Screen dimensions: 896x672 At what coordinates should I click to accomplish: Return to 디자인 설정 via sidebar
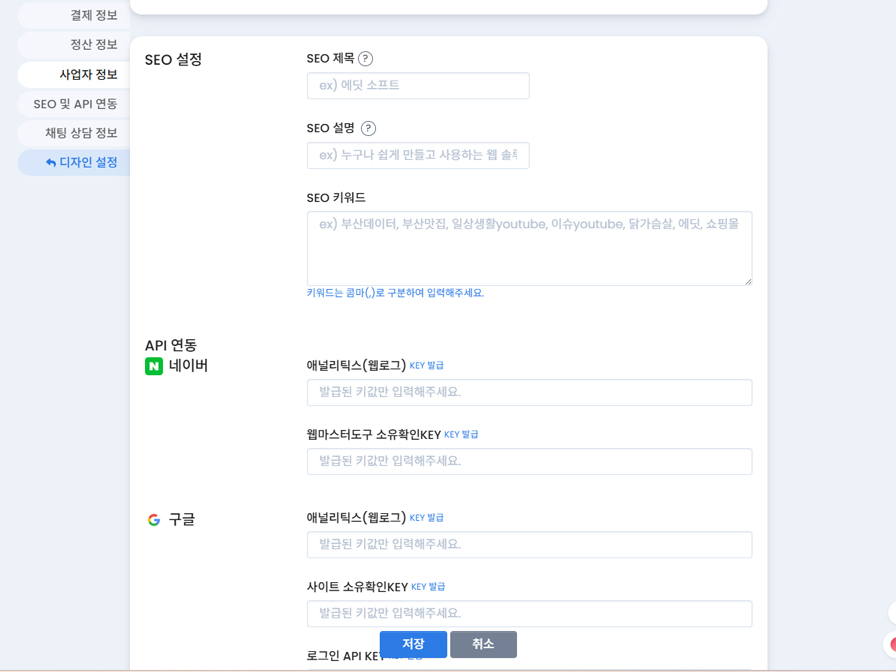pyautogui.click(x=81, y=162)
